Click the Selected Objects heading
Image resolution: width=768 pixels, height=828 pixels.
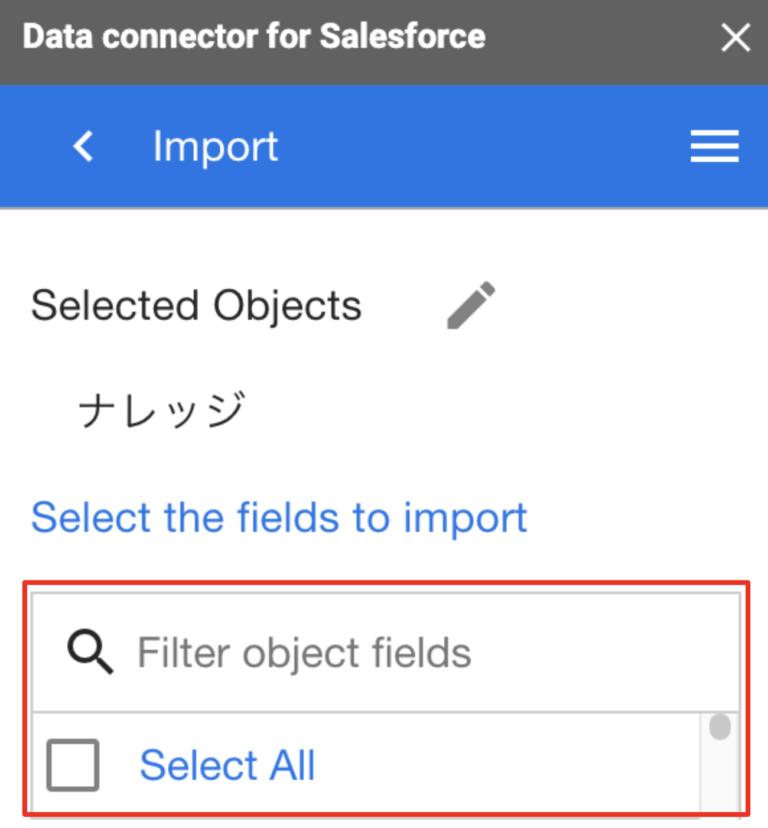[196, 305]
